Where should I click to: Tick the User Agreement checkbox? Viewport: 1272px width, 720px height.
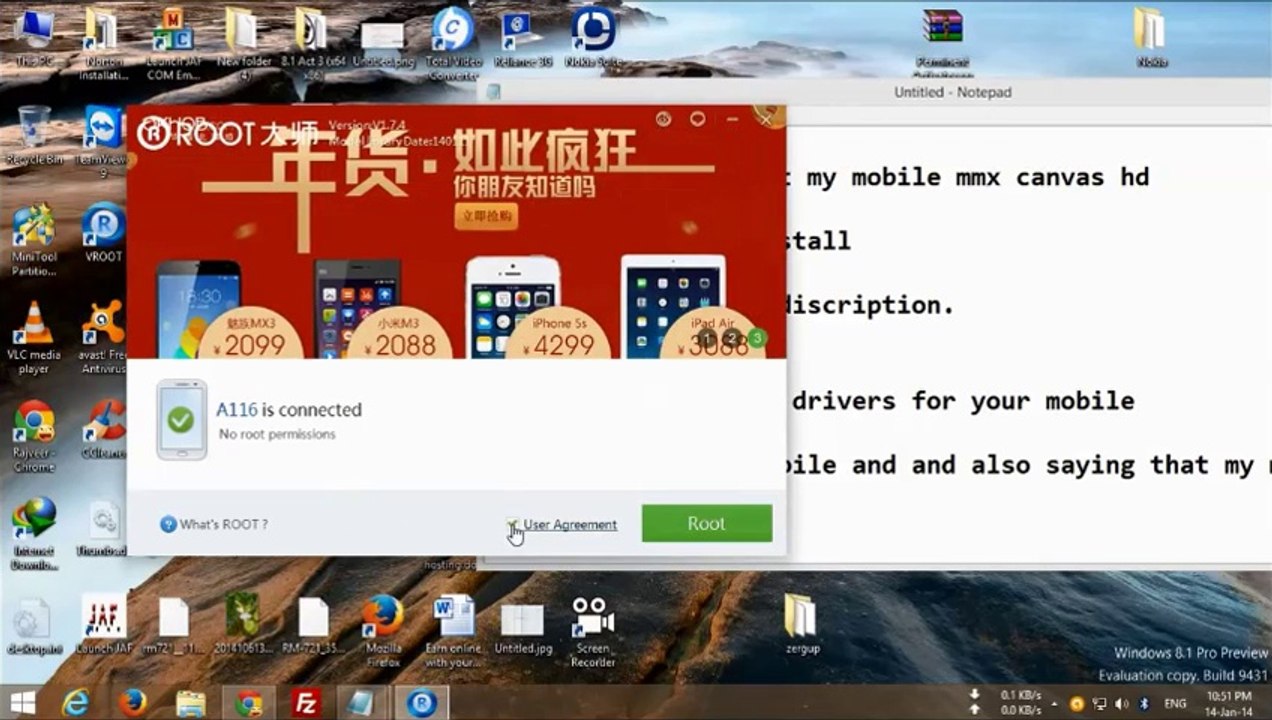tap(512, 524)
